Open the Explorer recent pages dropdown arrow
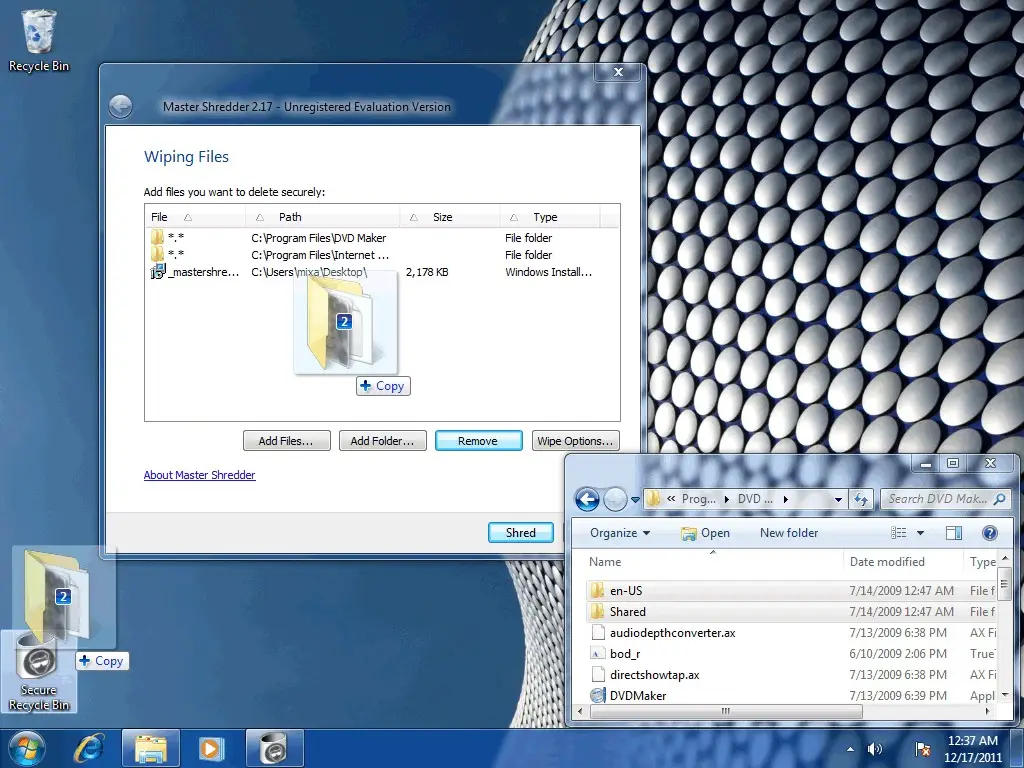 click(635, 499)
